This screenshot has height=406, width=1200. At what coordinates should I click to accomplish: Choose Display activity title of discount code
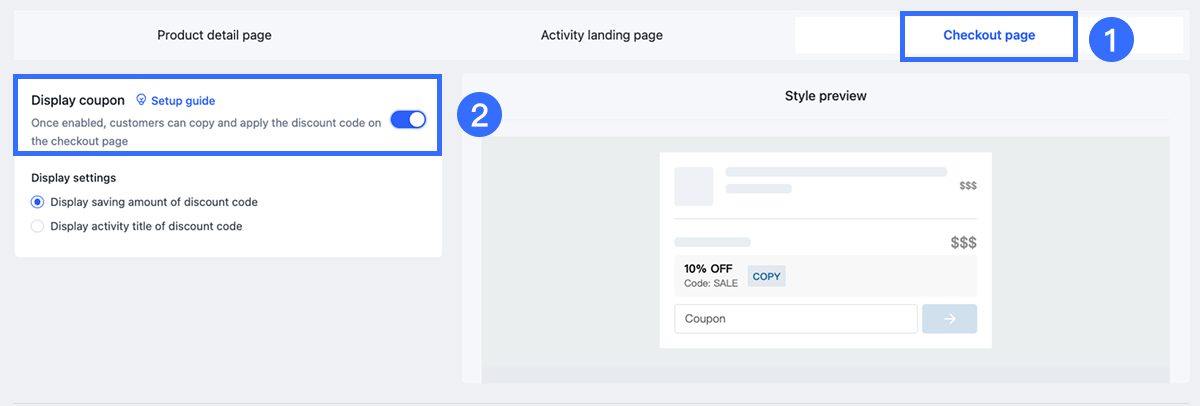click(38, 226)
